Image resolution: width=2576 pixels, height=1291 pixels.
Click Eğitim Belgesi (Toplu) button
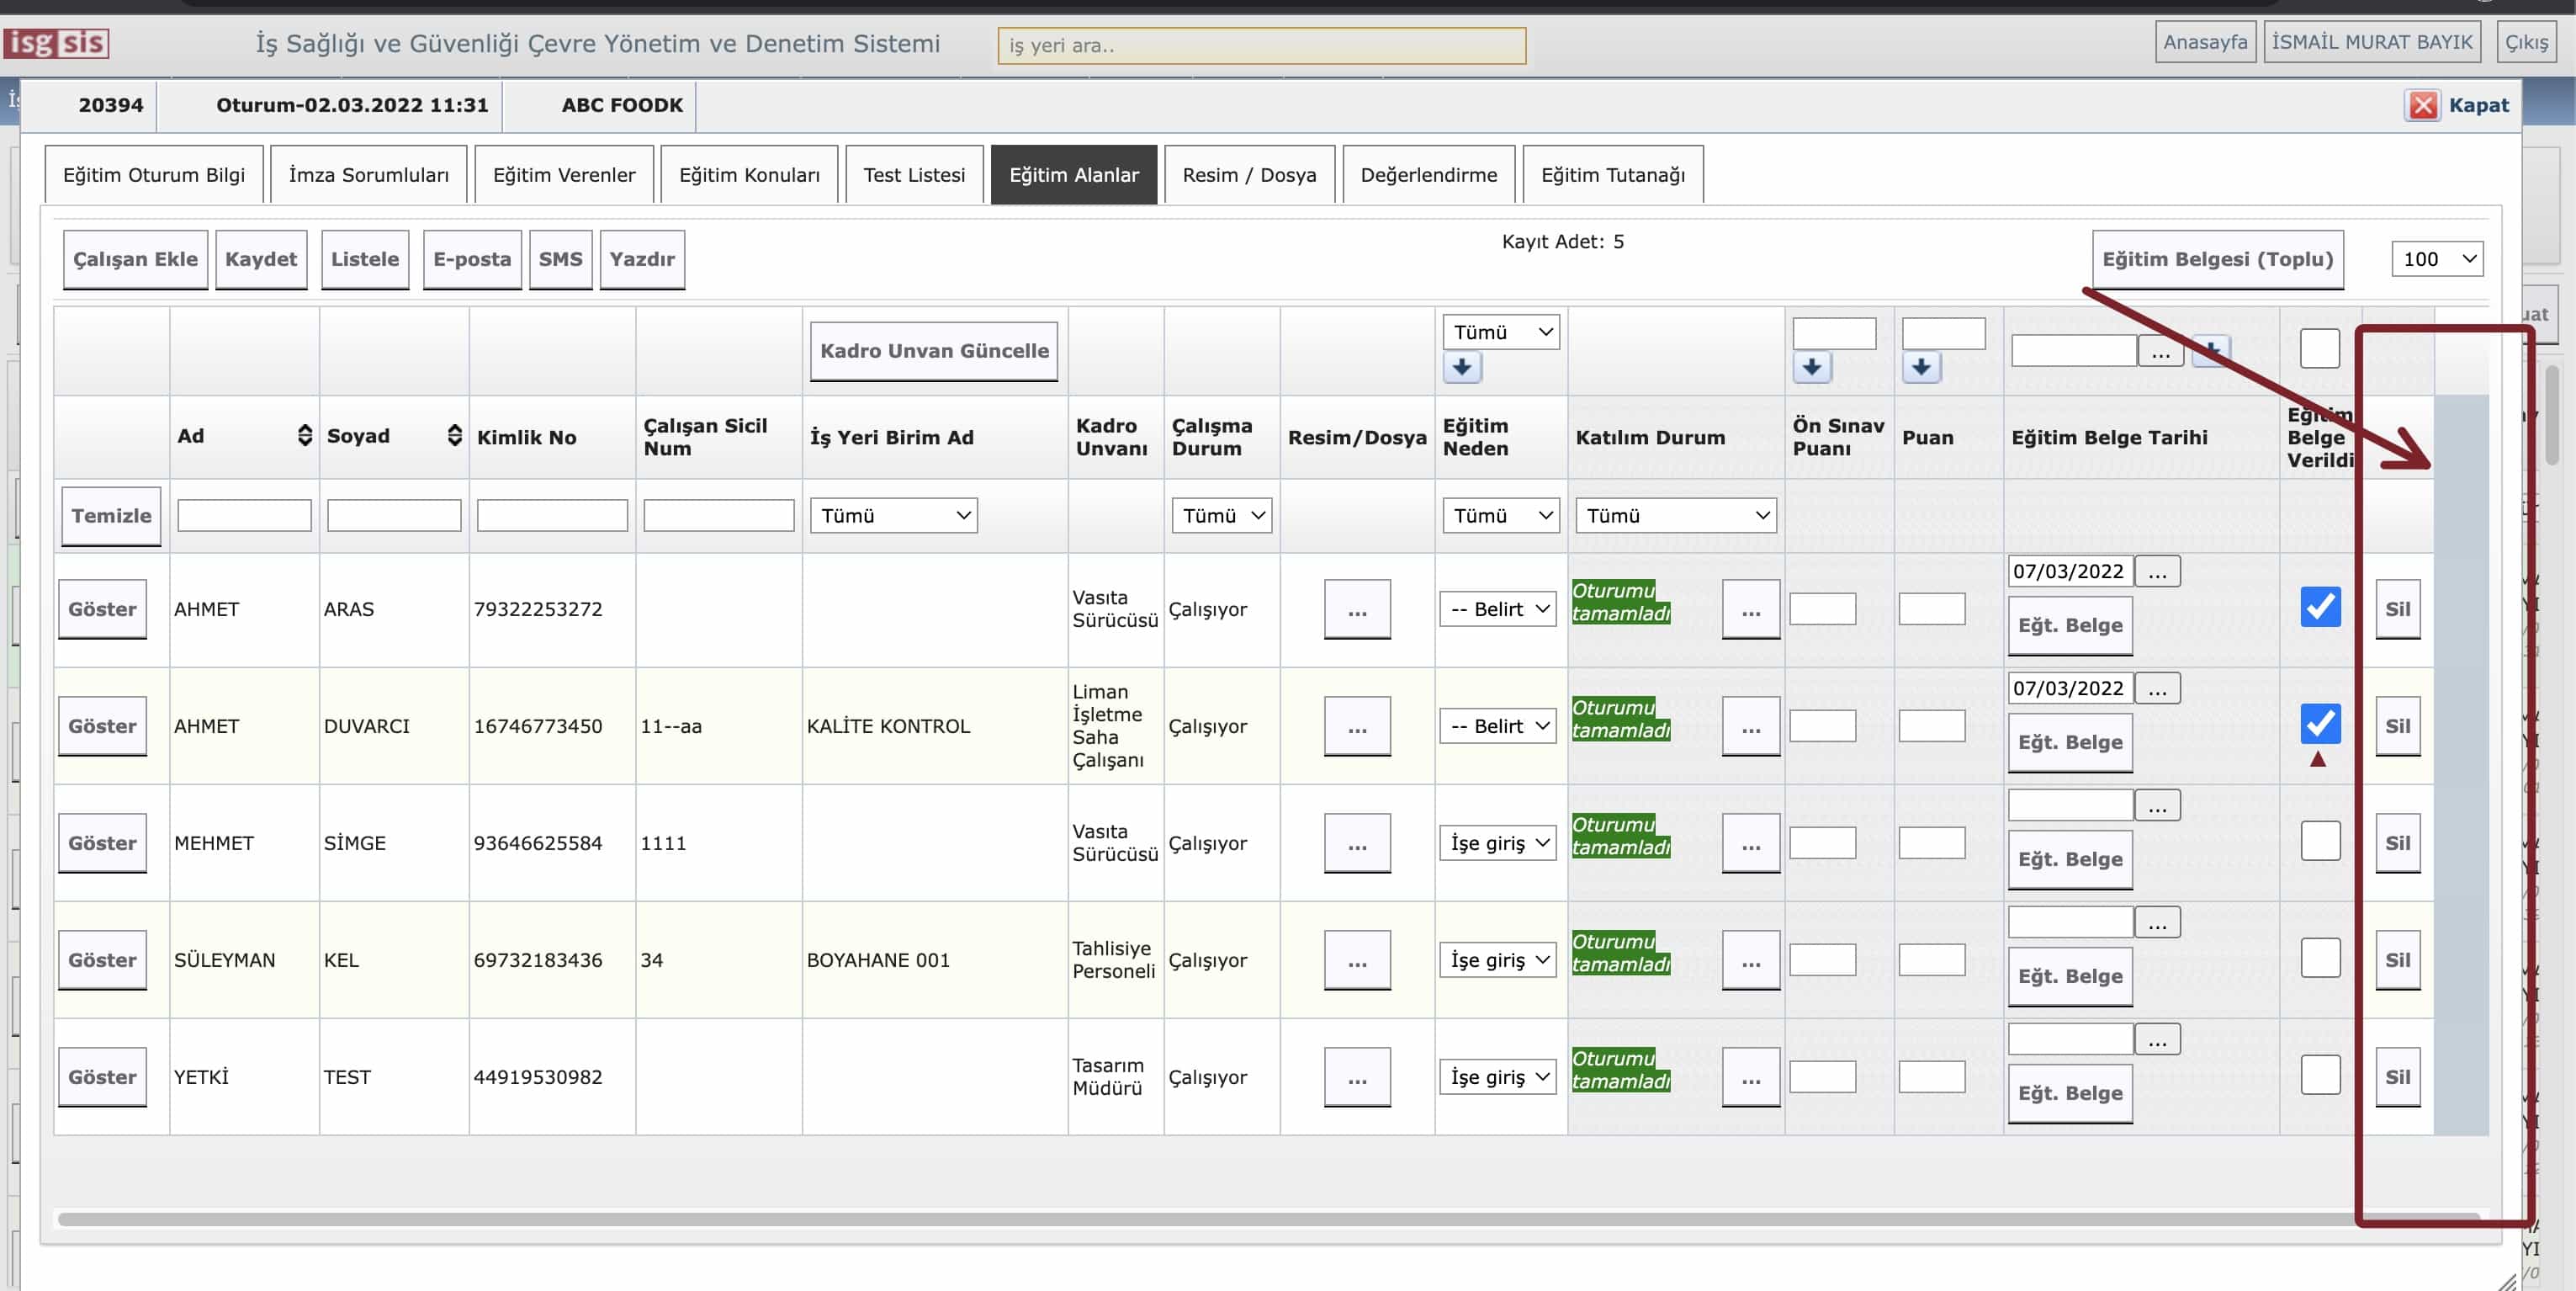coord(2216,259)
